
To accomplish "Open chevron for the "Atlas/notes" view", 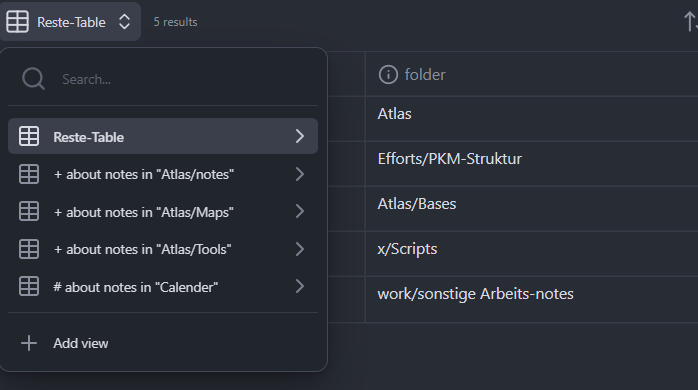I will [x=300, y=174].
